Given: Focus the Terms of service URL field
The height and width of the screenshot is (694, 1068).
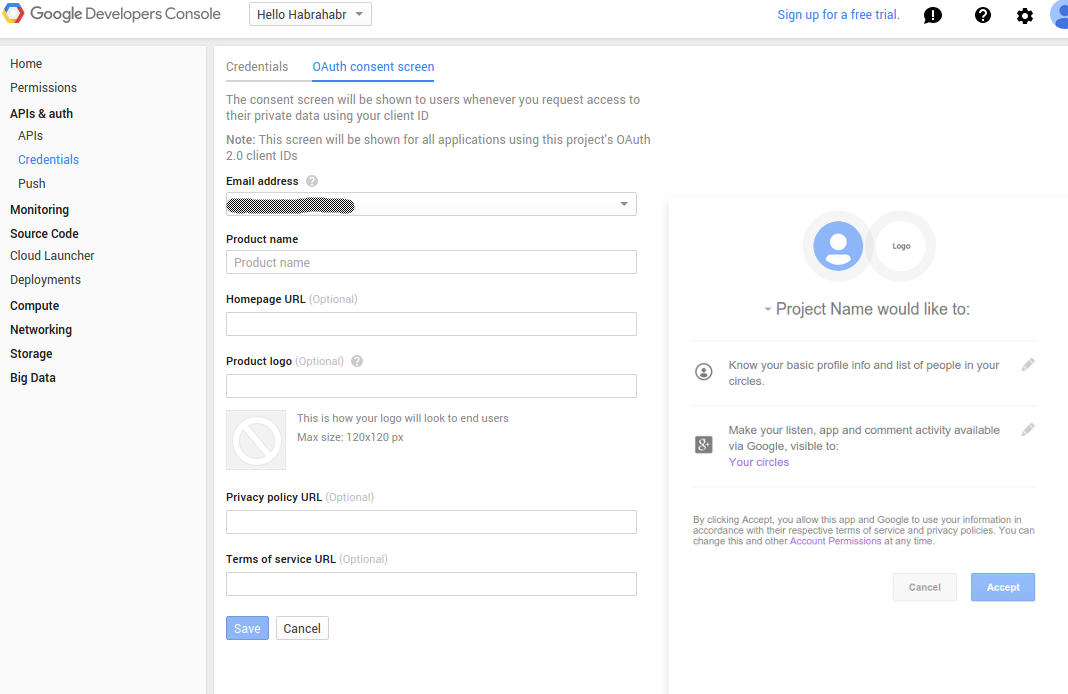Looking at the screenshot, I should pos(431,584).
